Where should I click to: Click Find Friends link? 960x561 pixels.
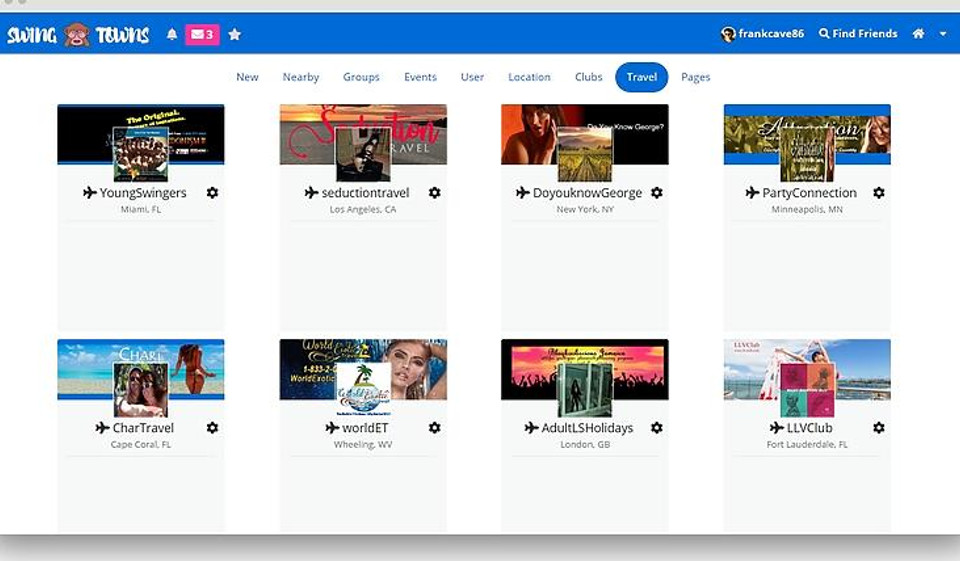[x=858, y=34]
